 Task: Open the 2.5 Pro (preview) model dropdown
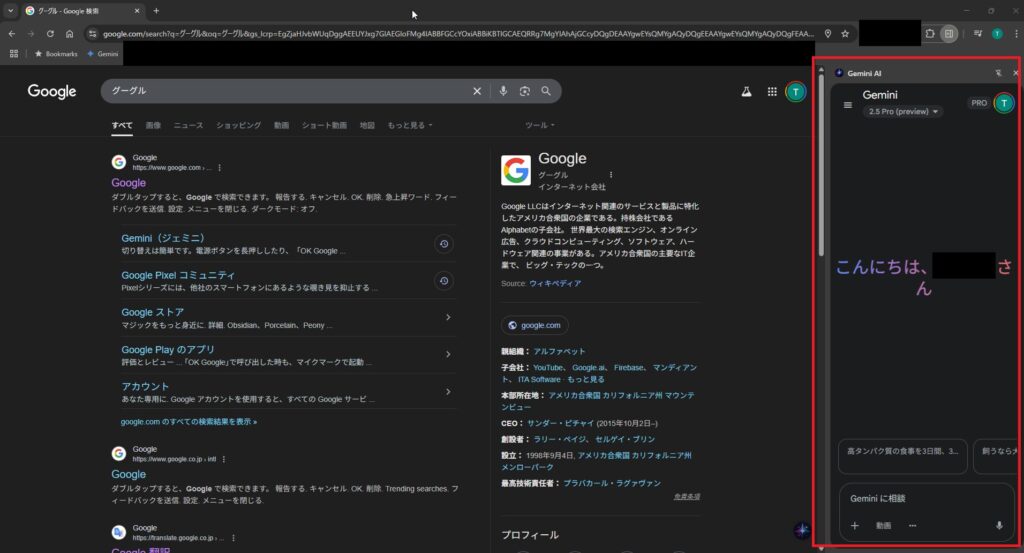pyautogui.click(x=903, y=112)
